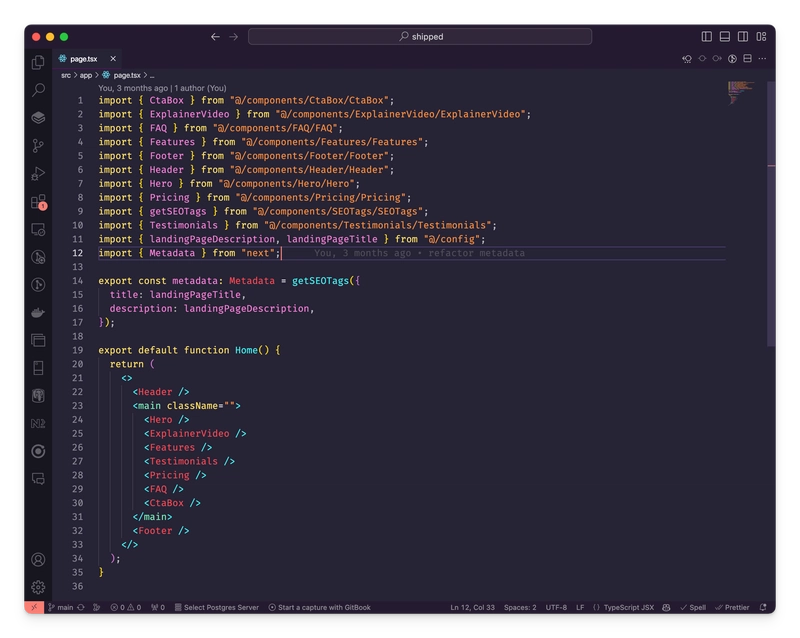
Task: Open the editor More Actions ellipsis
Action: click(x=762, y=59)
